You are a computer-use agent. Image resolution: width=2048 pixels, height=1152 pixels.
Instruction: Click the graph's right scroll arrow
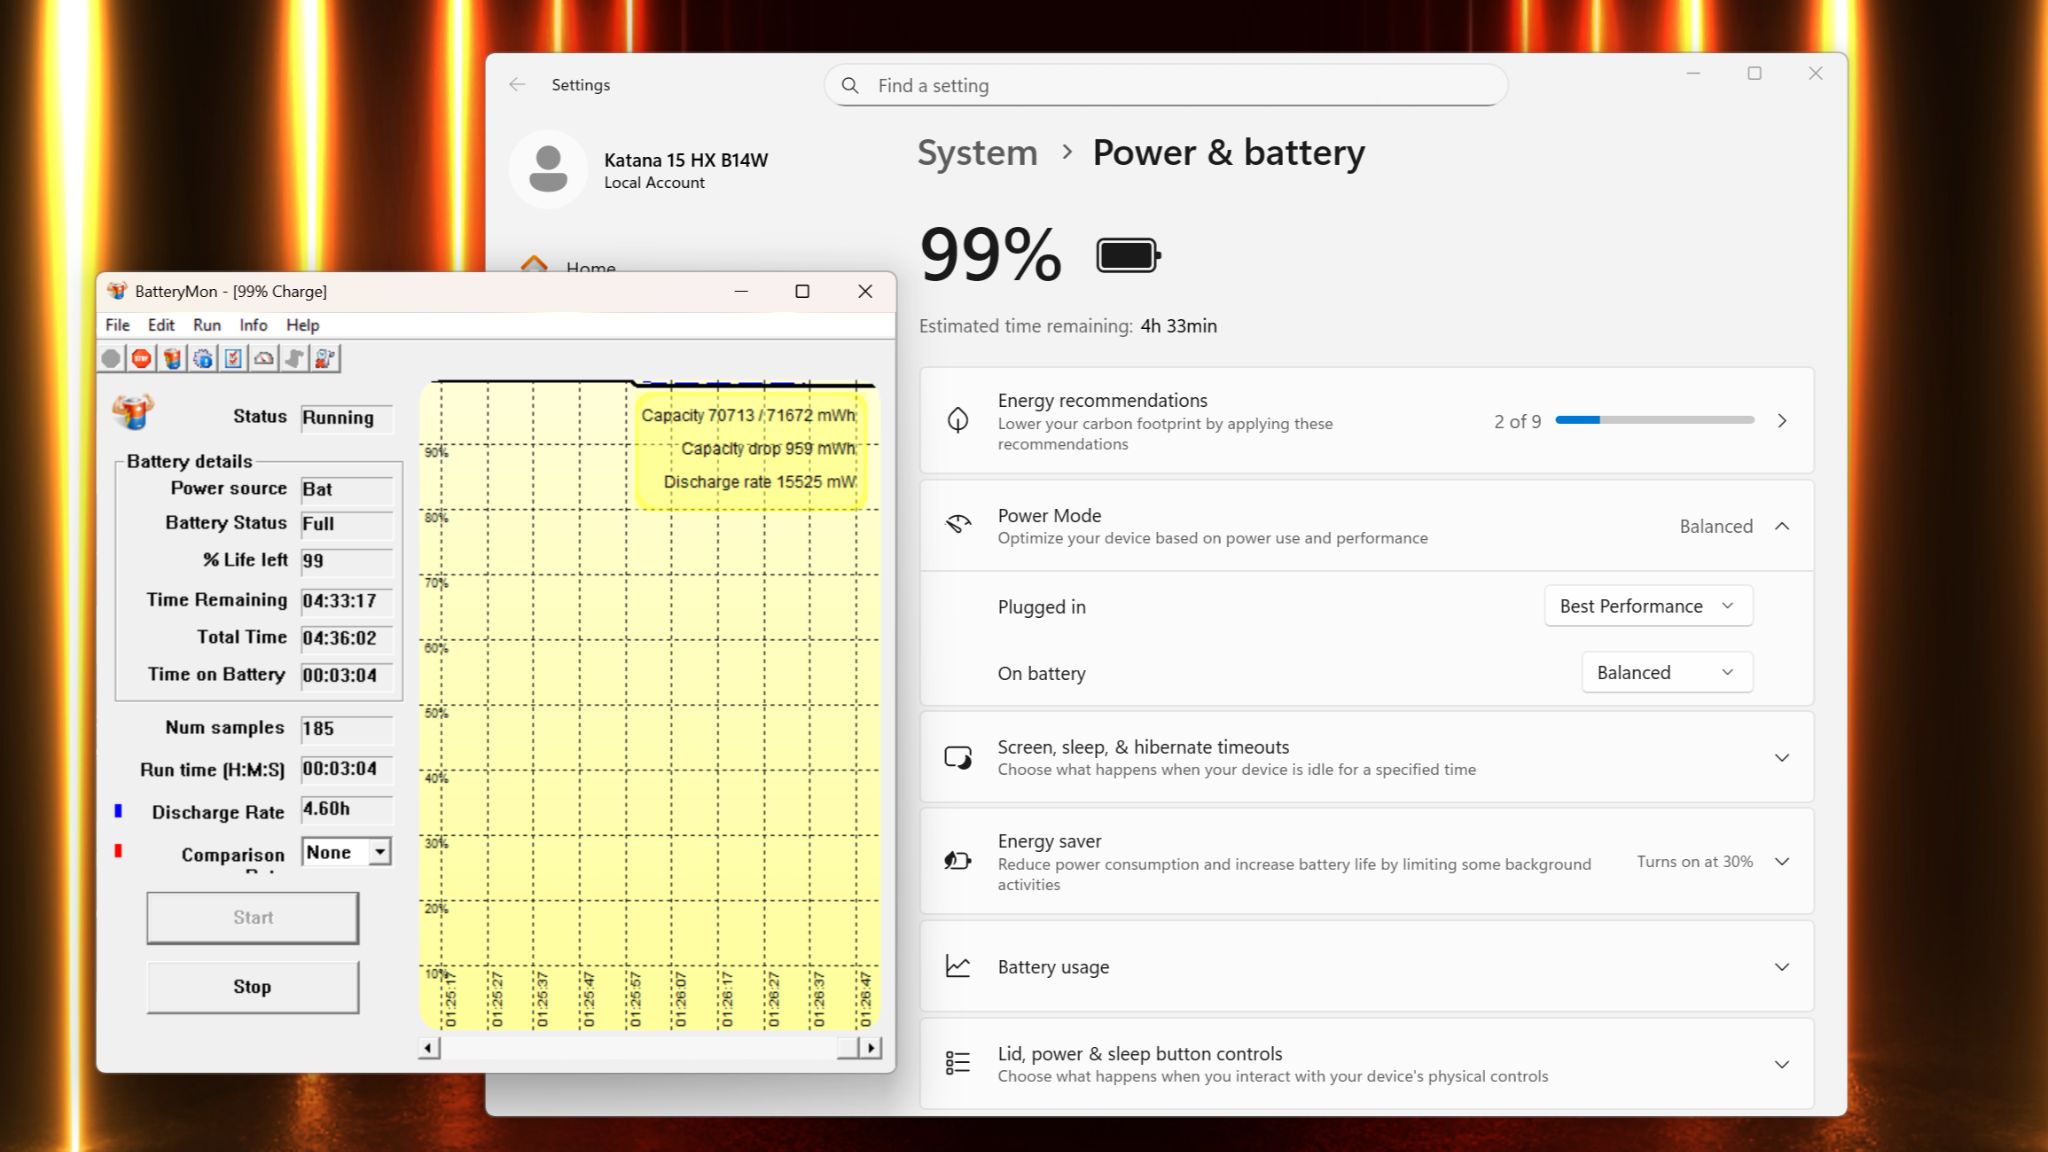tap(871, 1048)
